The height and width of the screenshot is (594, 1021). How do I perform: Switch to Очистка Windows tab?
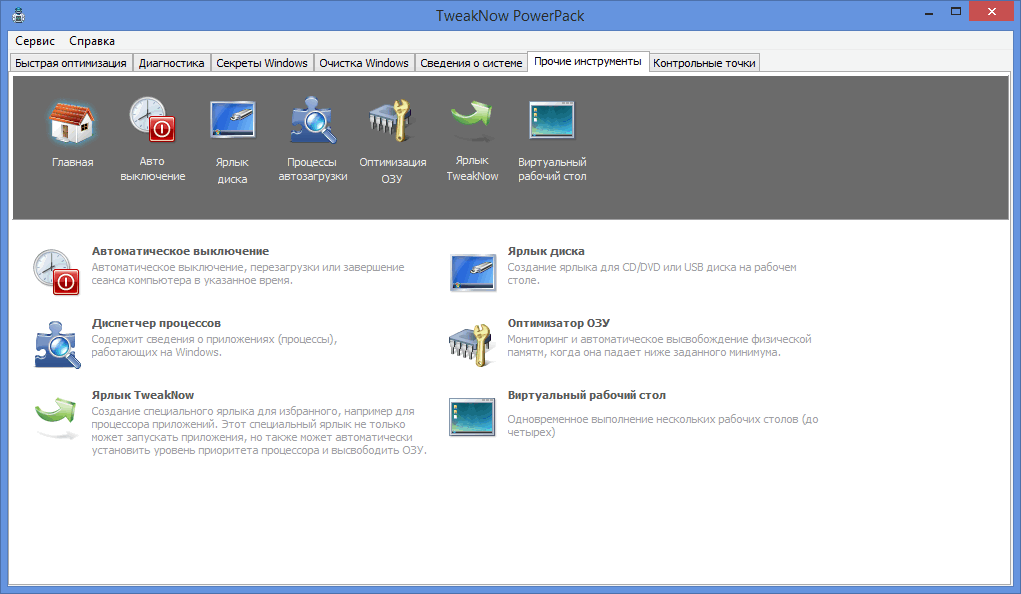click(364, 63)
